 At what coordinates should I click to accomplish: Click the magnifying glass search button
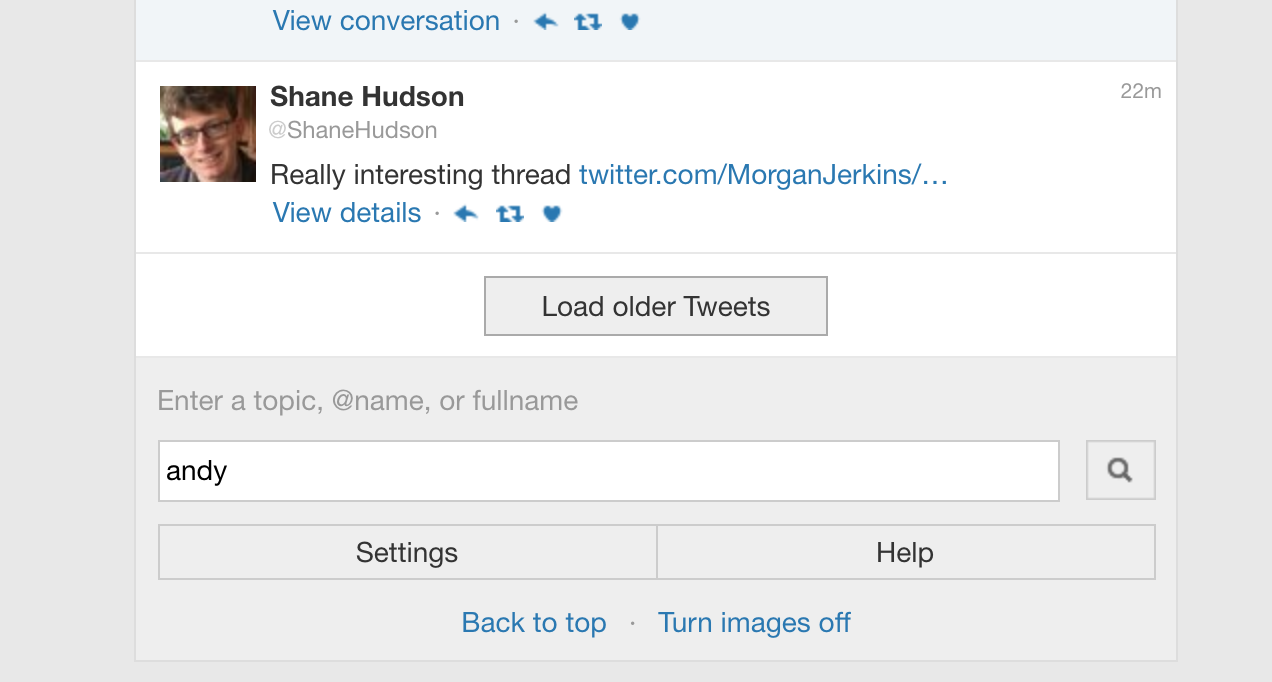(x=1121, y=470)
